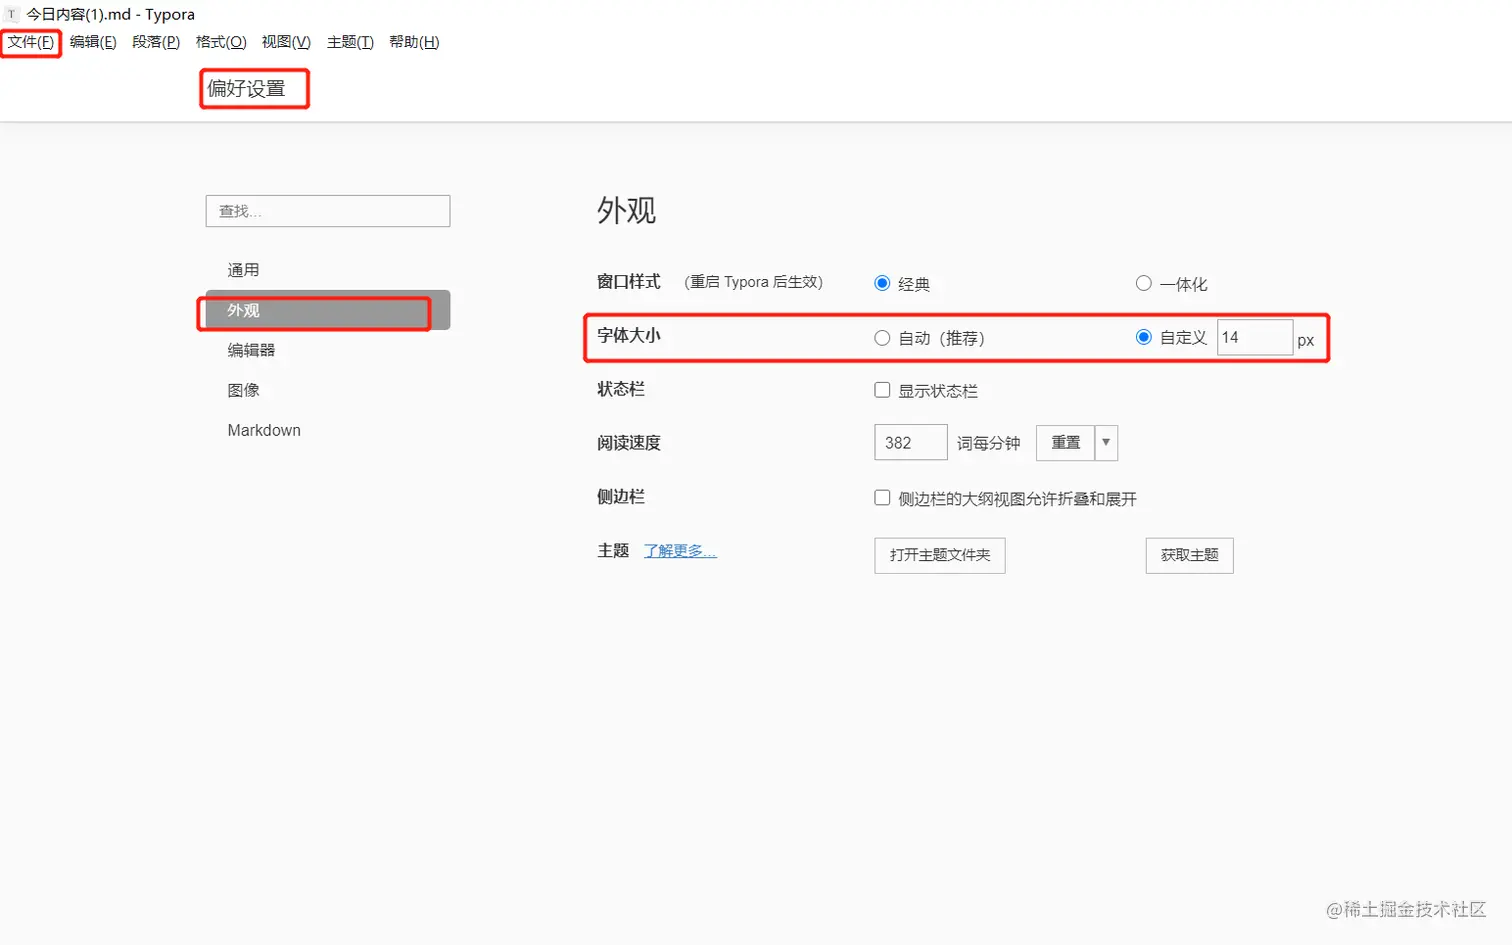Click the 词每分钟 text
This screenshot has height=945, width=1512.
989,443
